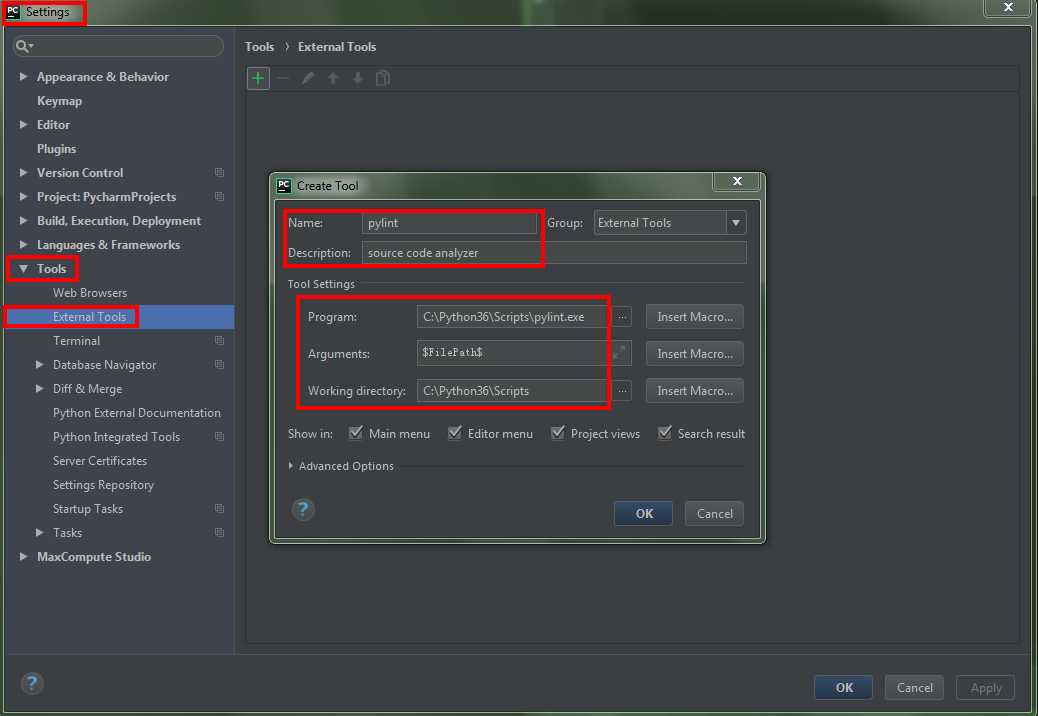
Task: Click Tools in the breadcrumb header
Action: pyautogui.click(x=260, y=47)
